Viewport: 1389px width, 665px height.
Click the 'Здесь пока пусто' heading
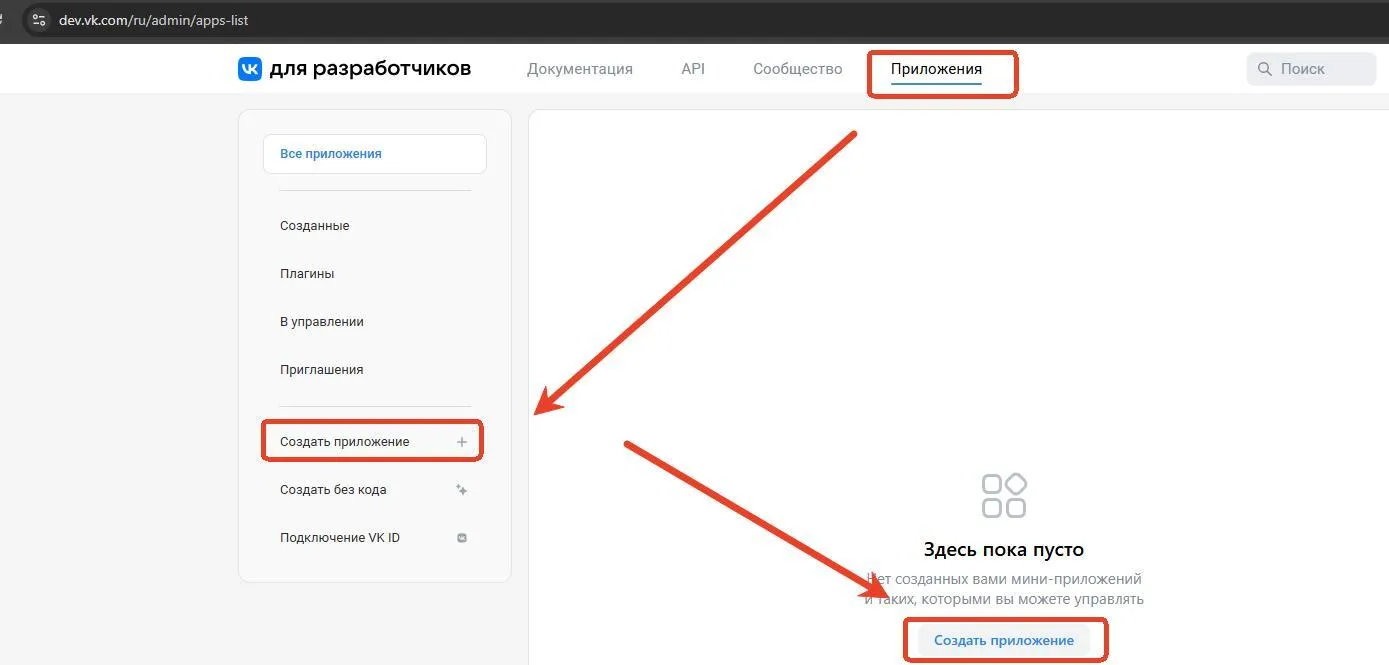[x=1004, y=550]
